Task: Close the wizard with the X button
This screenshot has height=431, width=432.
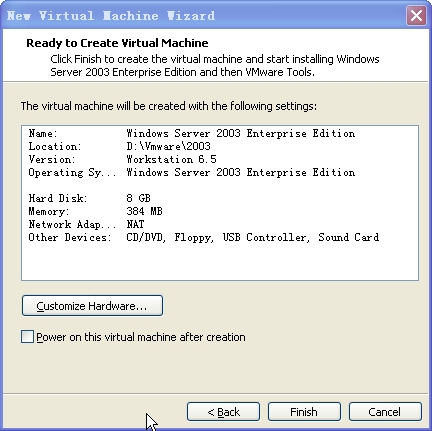Action: pyautogui.click(x=416, y=15)
